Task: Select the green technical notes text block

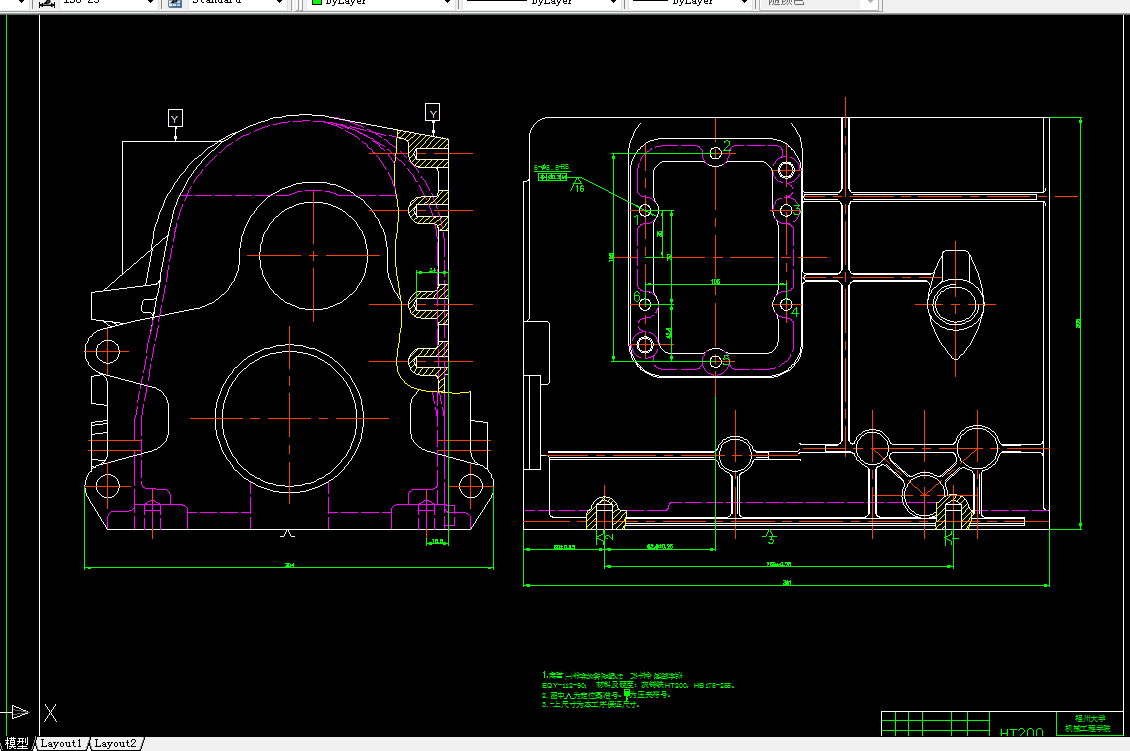Action: [x=638, y=690]
